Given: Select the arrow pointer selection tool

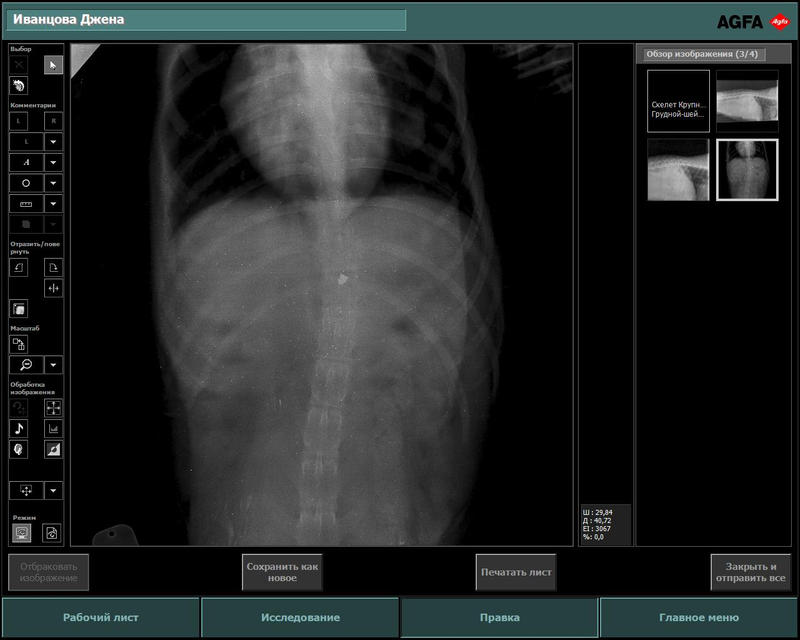Looking at the screenshot, I should coord(53,65).
